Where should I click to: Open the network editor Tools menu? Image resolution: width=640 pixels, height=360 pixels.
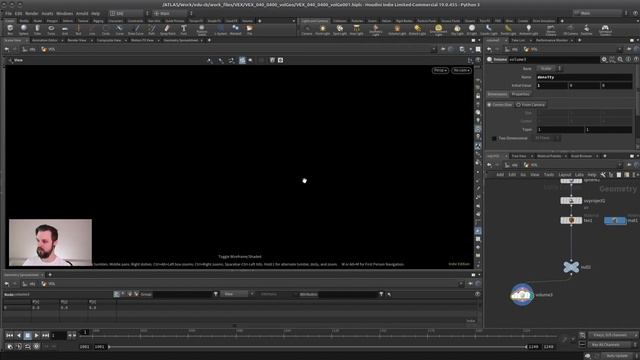549,175
